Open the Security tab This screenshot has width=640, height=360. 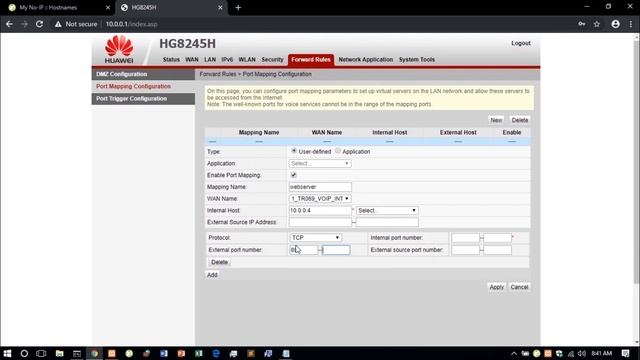tap(272, 60)
